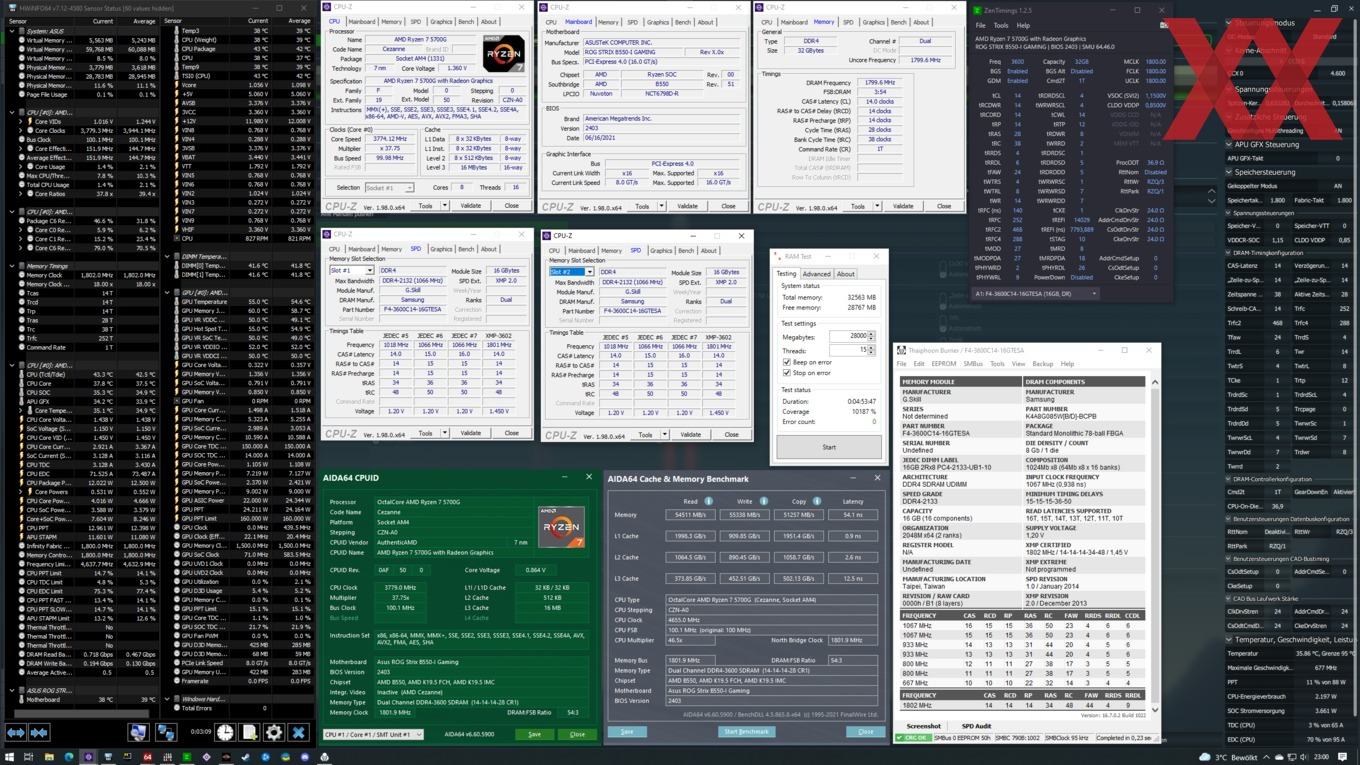Click info icon beside Write in AIDA64 benchmark

(763, 501)
